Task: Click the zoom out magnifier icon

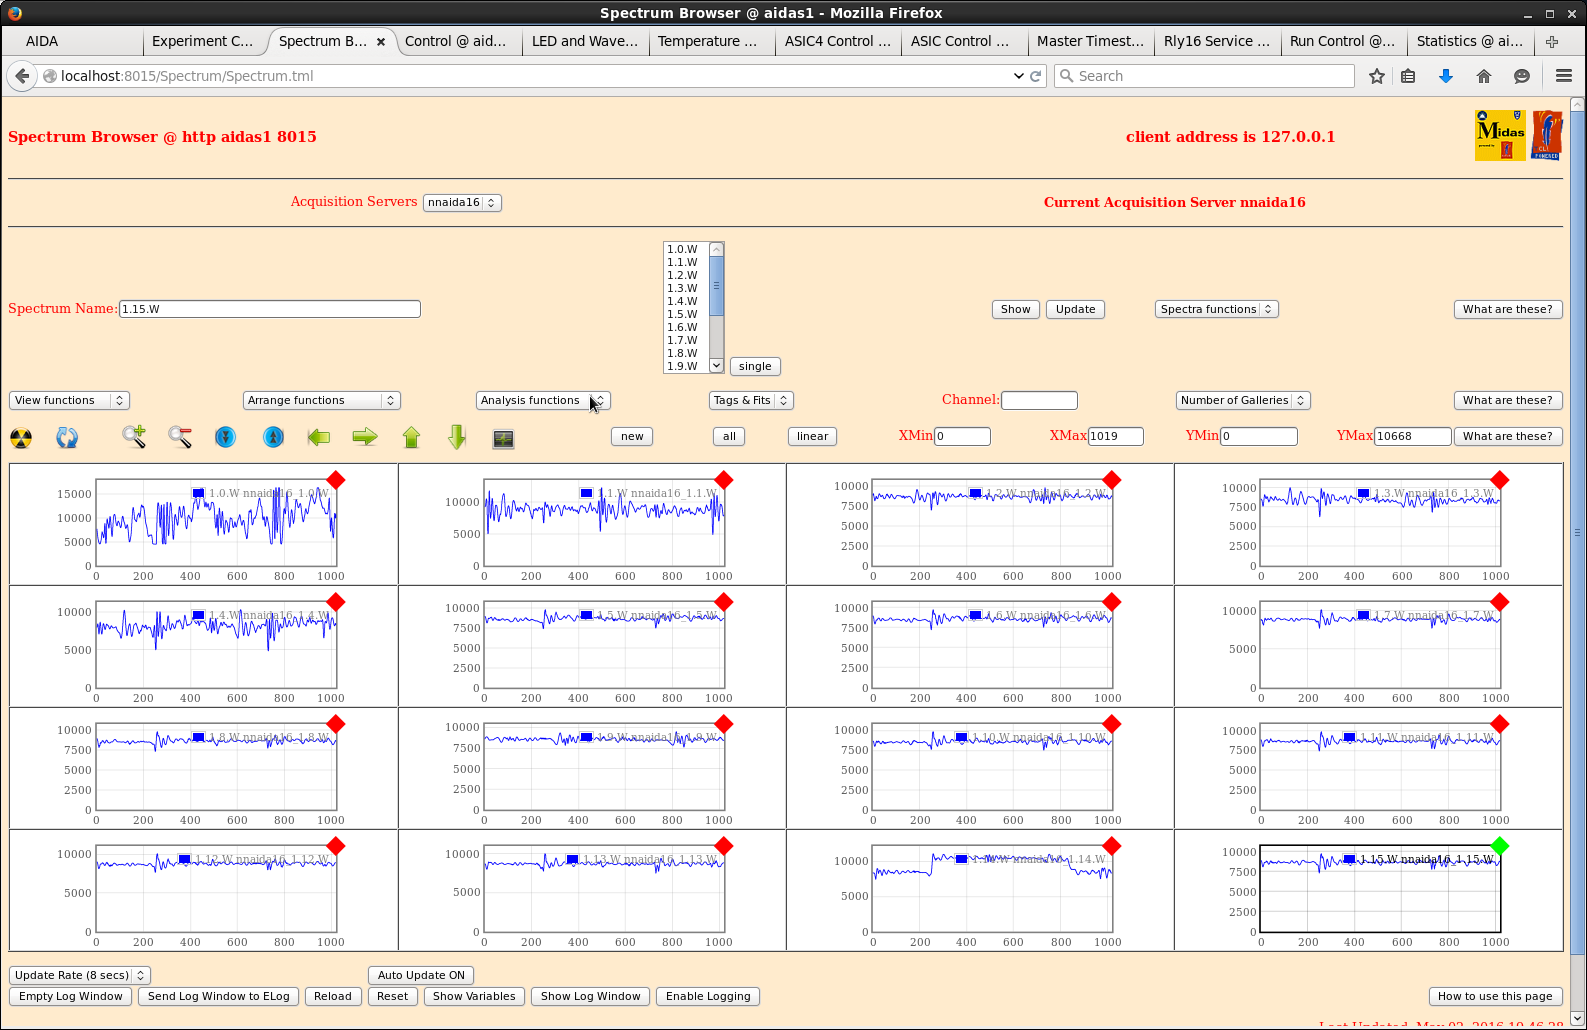Action: click(x=180, y=437)
